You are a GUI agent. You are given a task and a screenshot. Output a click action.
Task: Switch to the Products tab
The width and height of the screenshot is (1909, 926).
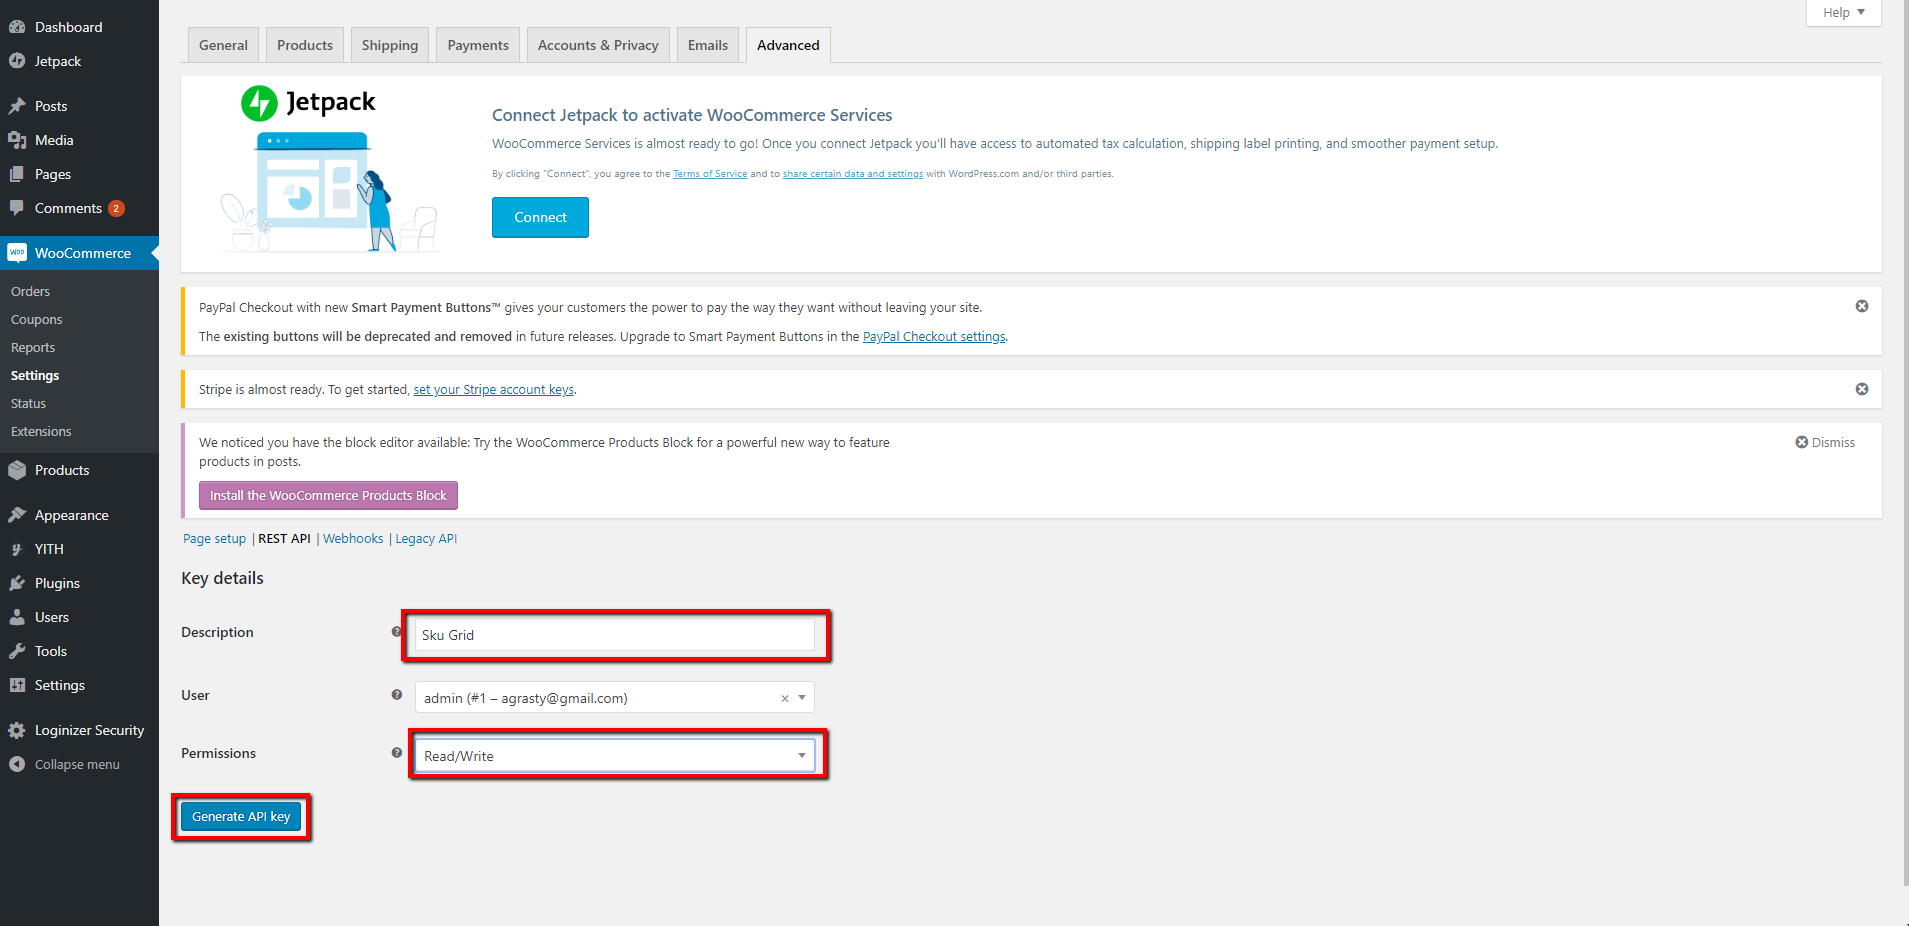(x=305, y=45)
